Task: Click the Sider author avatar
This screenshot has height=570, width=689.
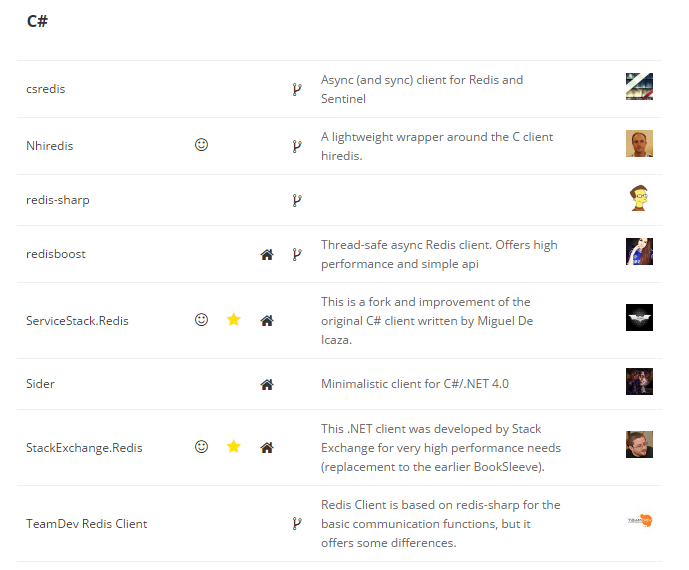Action: tap(639, 381)
